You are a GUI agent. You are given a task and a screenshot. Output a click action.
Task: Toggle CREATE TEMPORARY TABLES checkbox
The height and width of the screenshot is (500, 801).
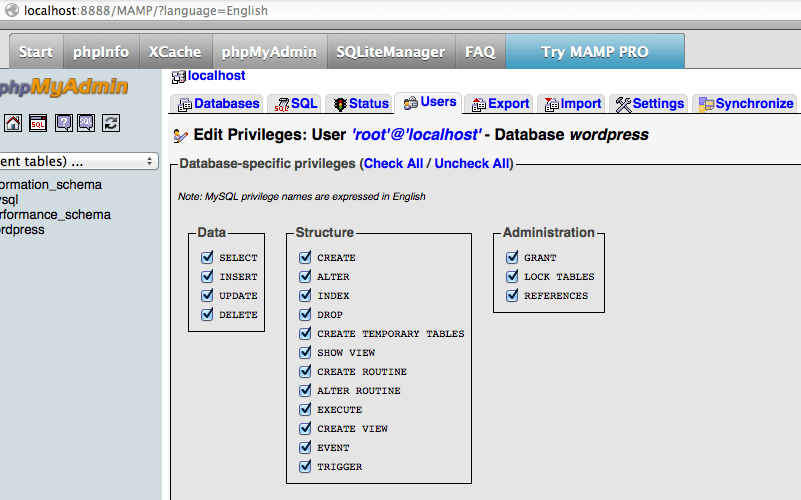[x=305, y=333]
